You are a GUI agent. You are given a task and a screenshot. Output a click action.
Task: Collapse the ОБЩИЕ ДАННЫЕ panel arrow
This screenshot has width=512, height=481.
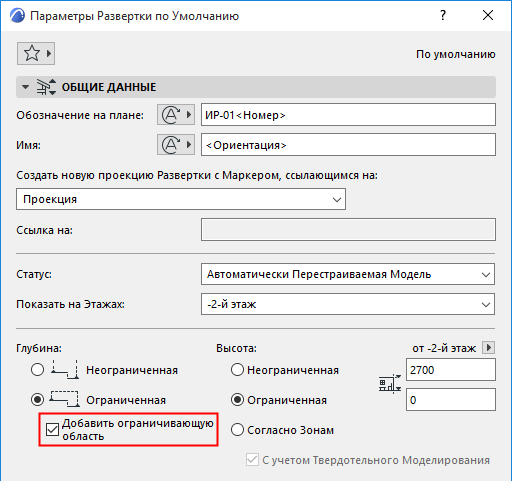coord(25,87)
